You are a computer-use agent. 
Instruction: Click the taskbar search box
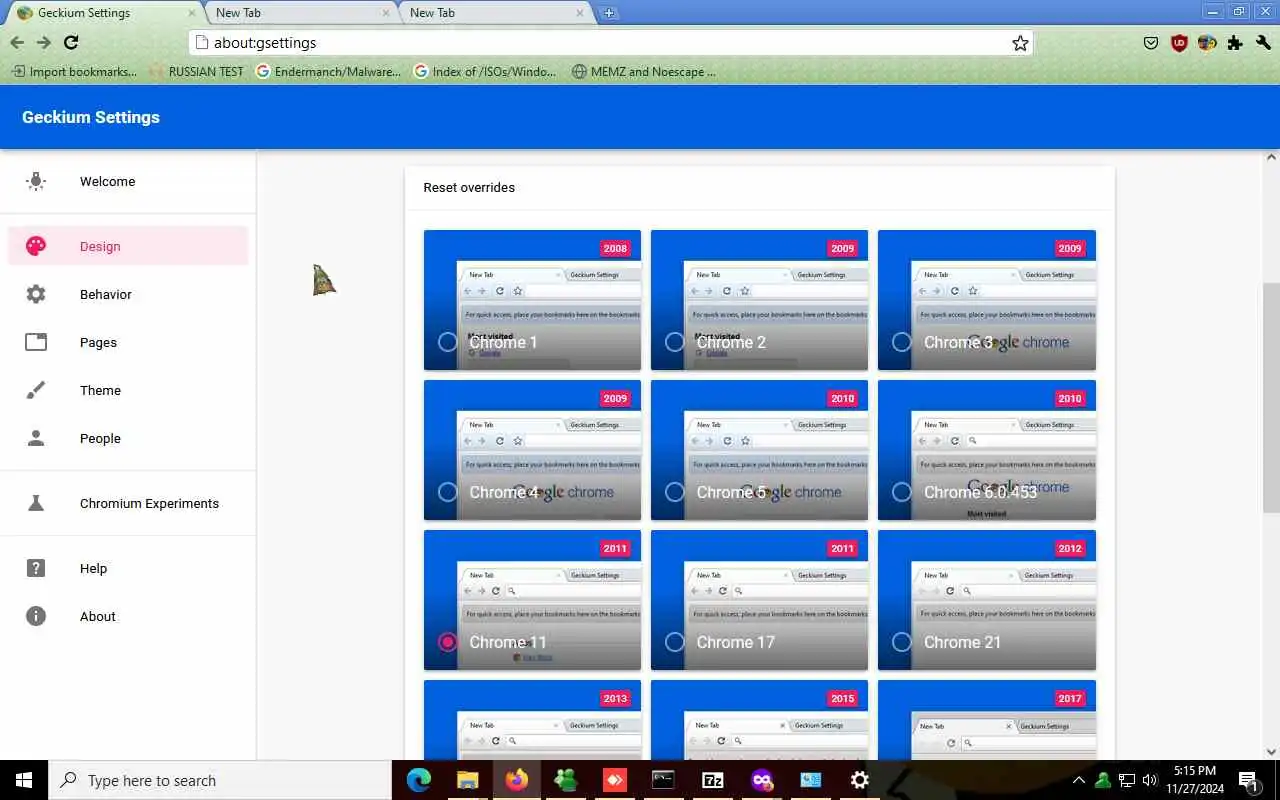[220, 780]
